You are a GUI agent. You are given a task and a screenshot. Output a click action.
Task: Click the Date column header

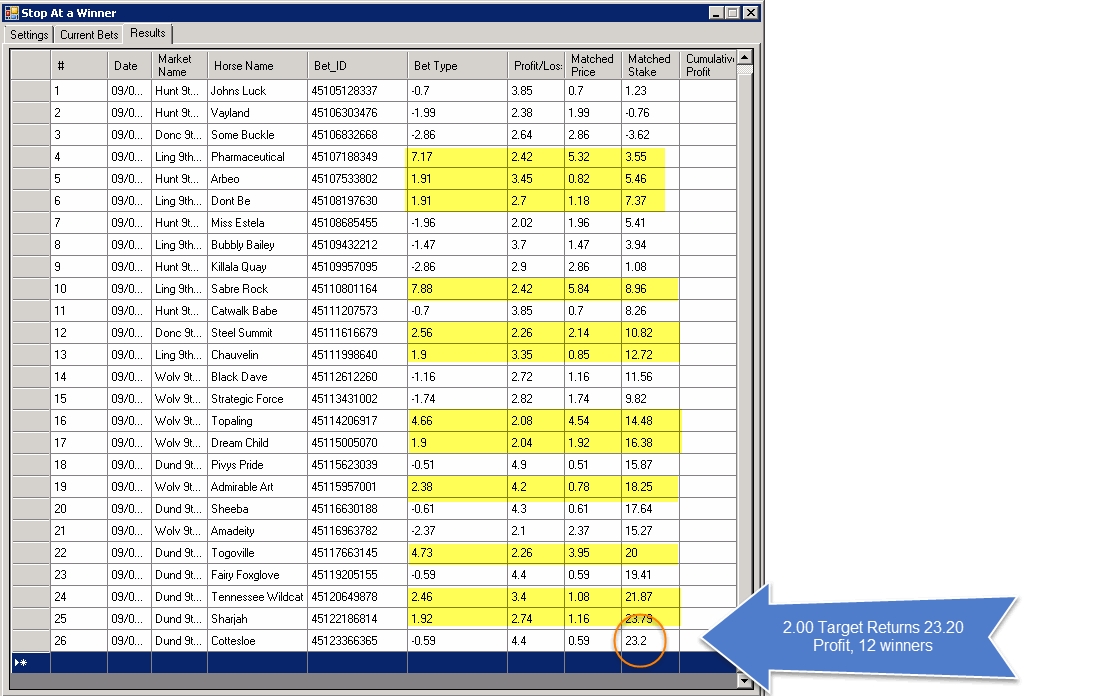click(x=128, y=66)
